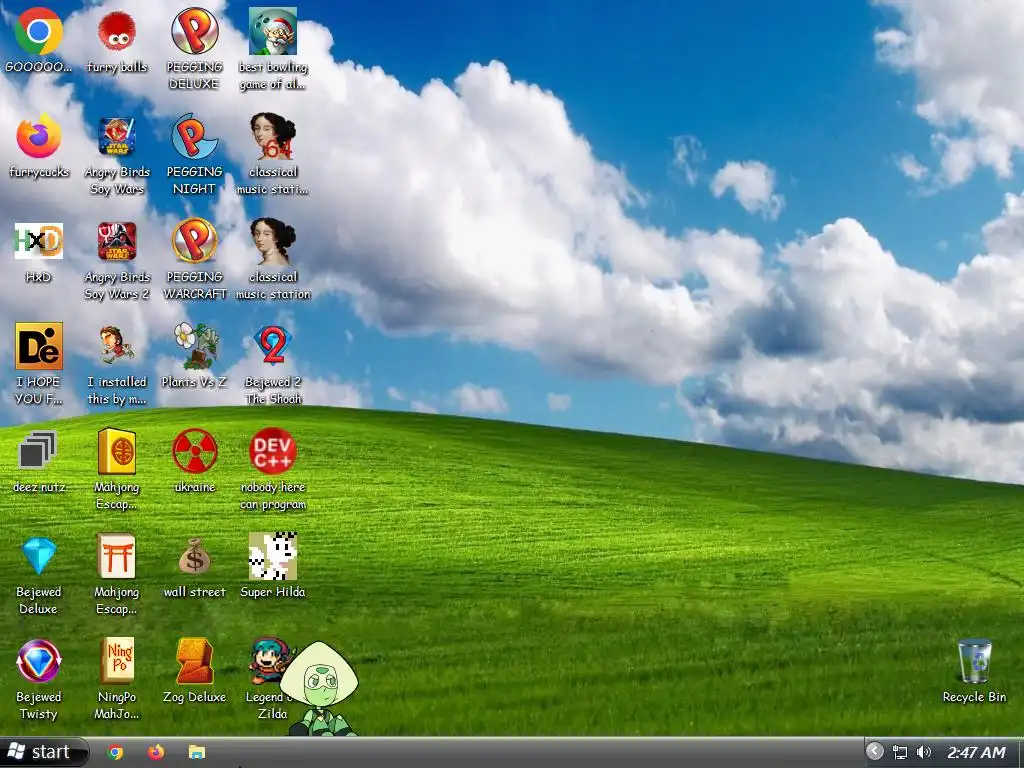The width and height of the screenshot is (1024, 768).
Task: Open the deez nutz stacked-squares icon
Action: pyautogui.click(x=38, y=450)
